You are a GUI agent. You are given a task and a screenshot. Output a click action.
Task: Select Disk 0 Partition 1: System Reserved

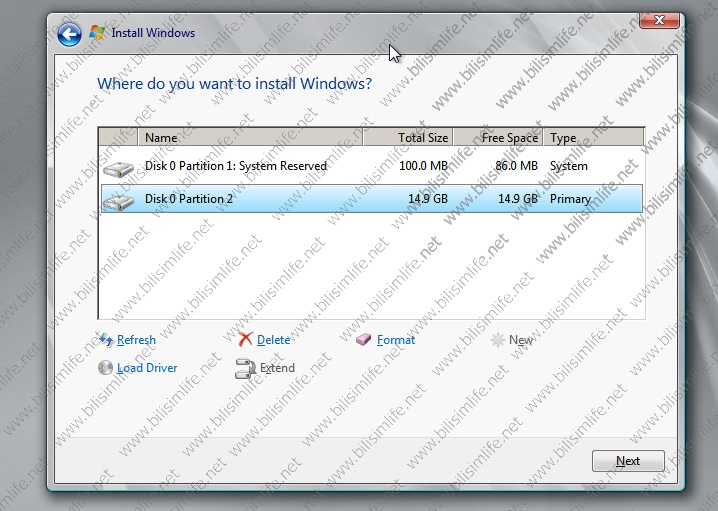click(371, 166)
